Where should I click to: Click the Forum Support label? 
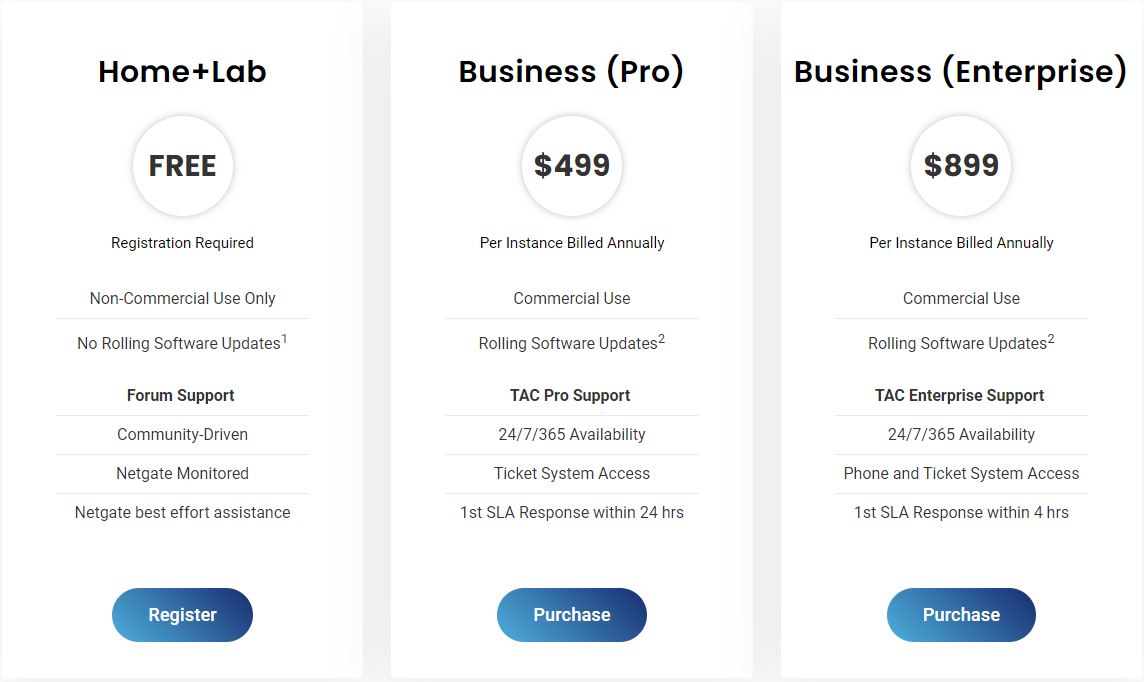tap(181, 395)
